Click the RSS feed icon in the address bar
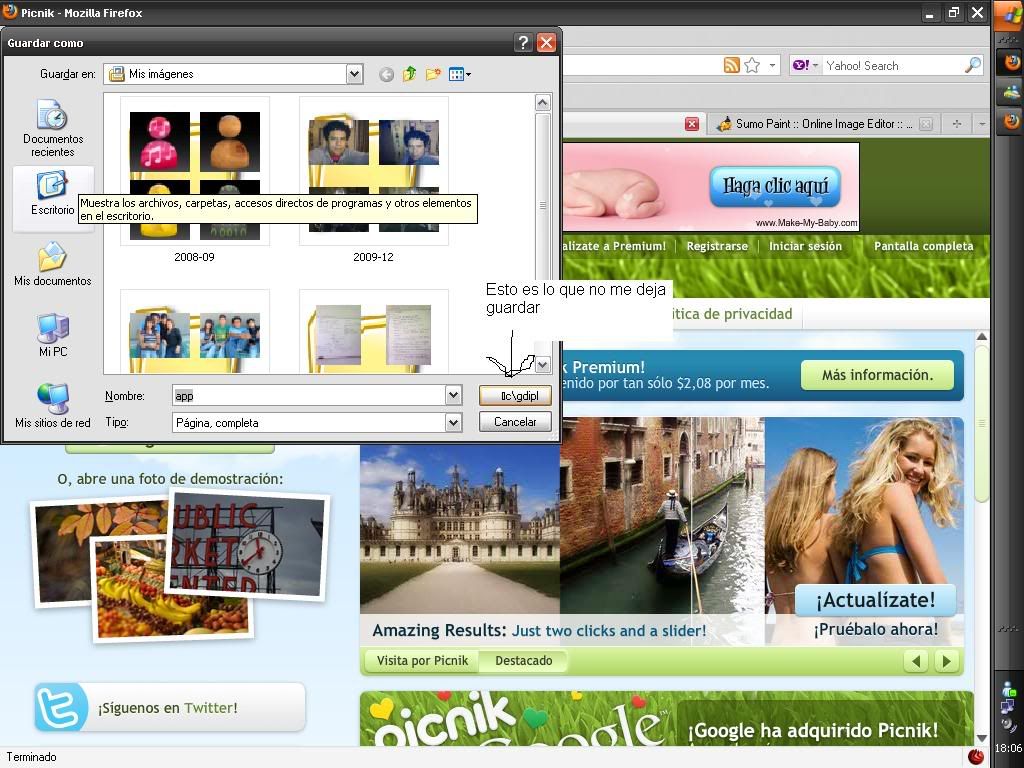This screenshot has height=768, width=1024. (x=732, y=65)
